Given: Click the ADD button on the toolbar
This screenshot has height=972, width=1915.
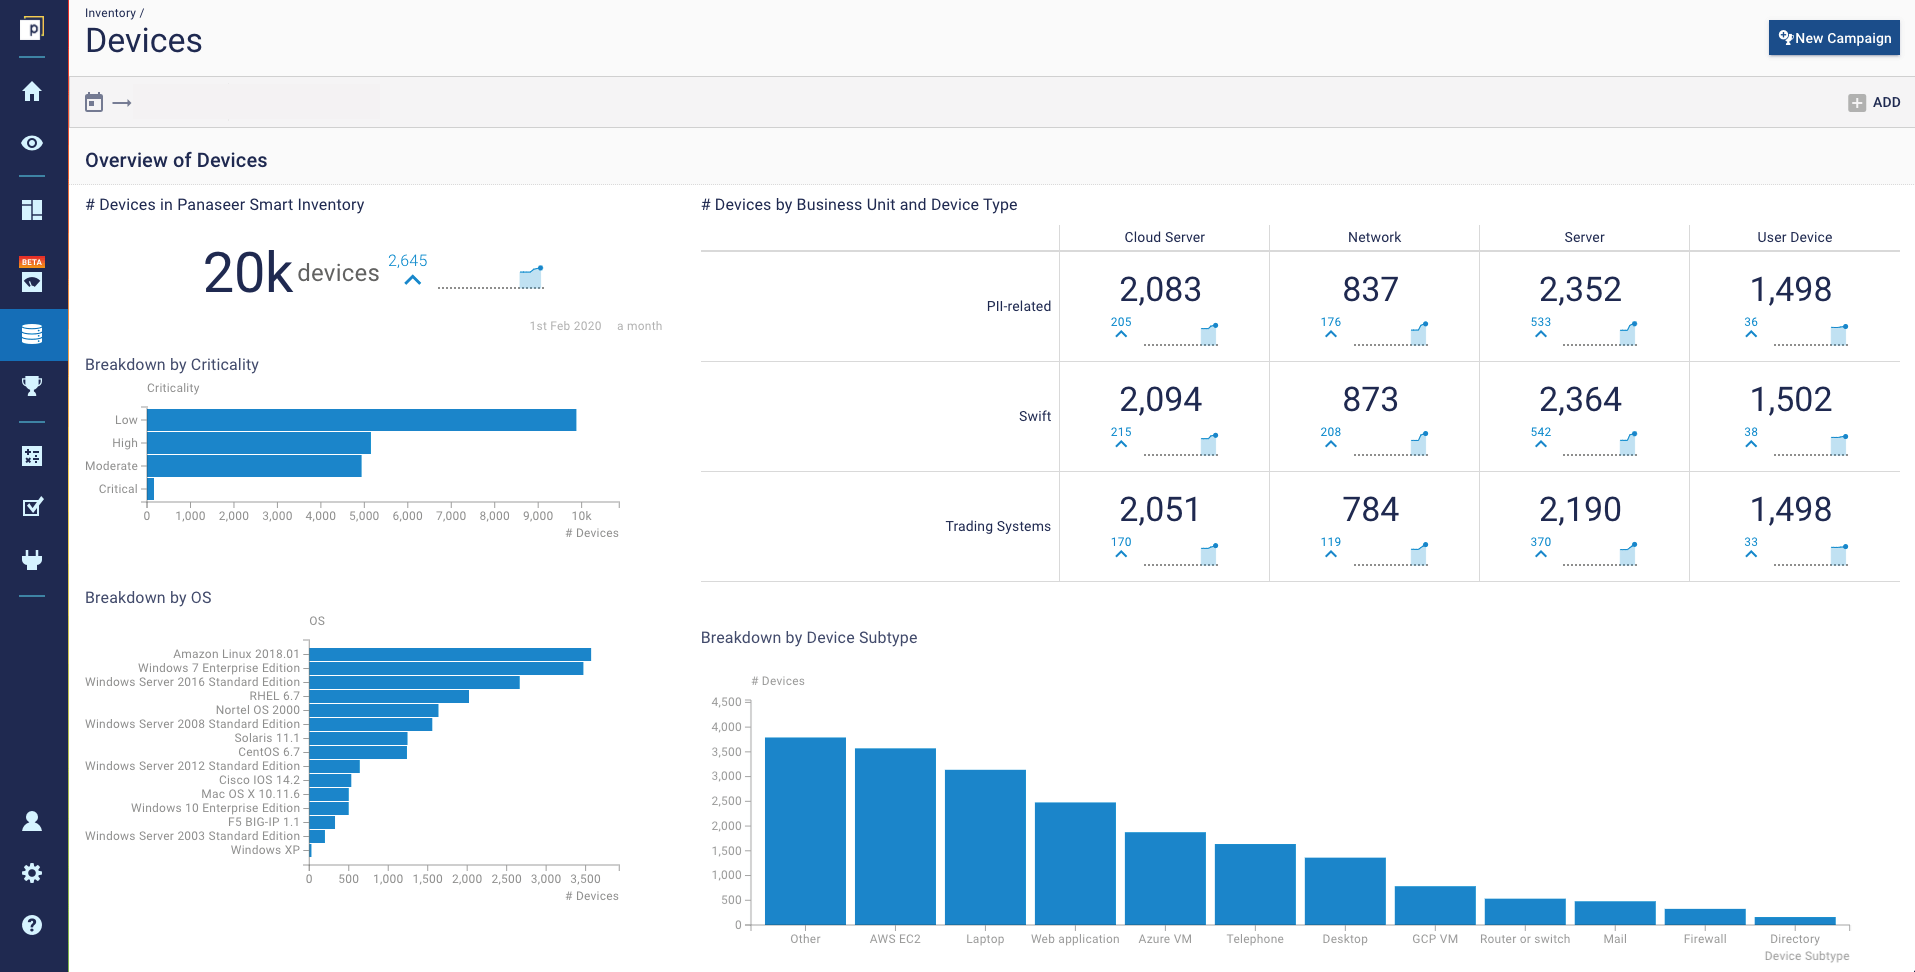Looking at the screenshot, I should coord(1875,101).
